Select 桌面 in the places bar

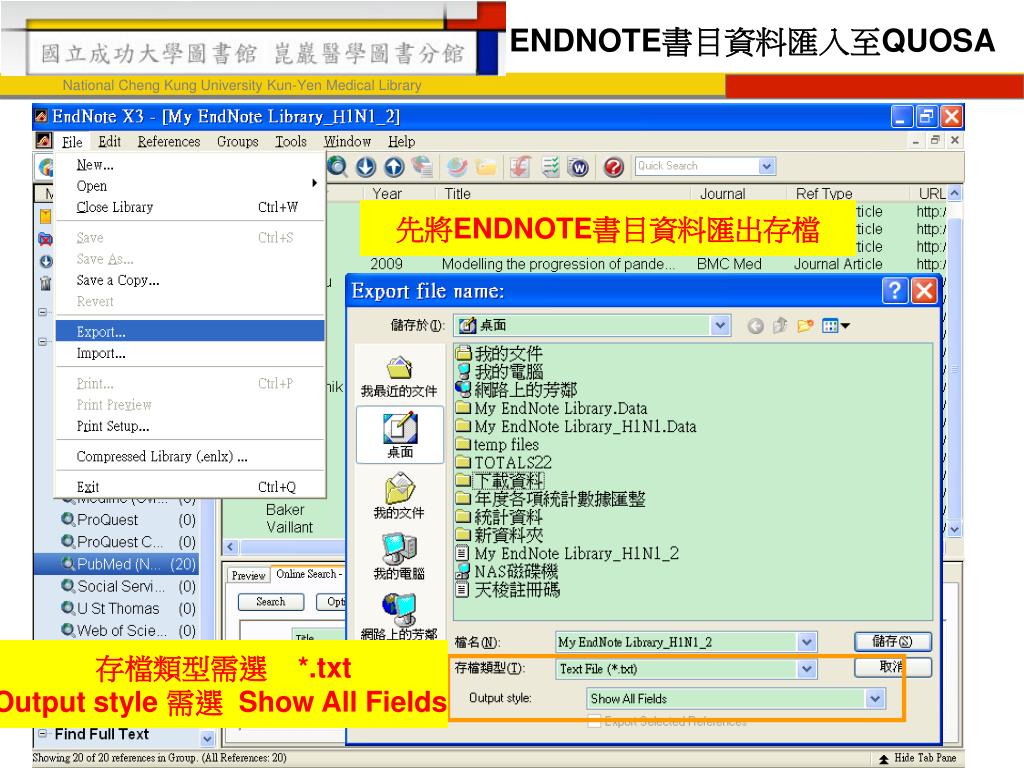tap(400, 434)
